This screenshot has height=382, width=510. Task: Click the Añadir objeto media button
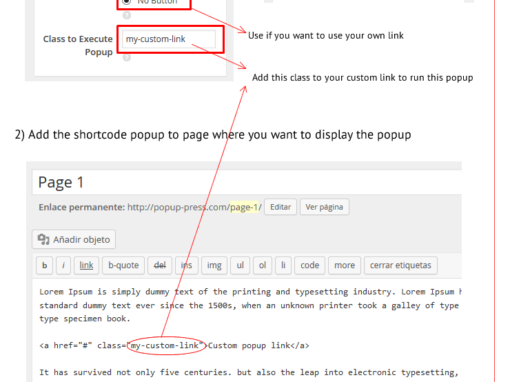74,239
